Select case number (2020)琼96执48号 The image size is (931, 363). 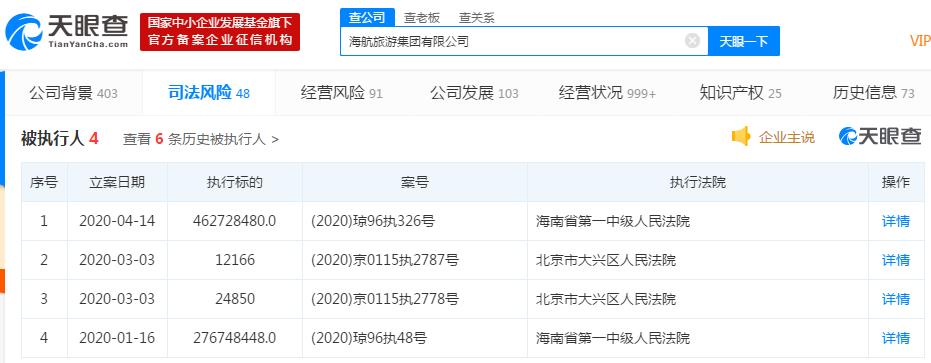(x=368, y=338)
